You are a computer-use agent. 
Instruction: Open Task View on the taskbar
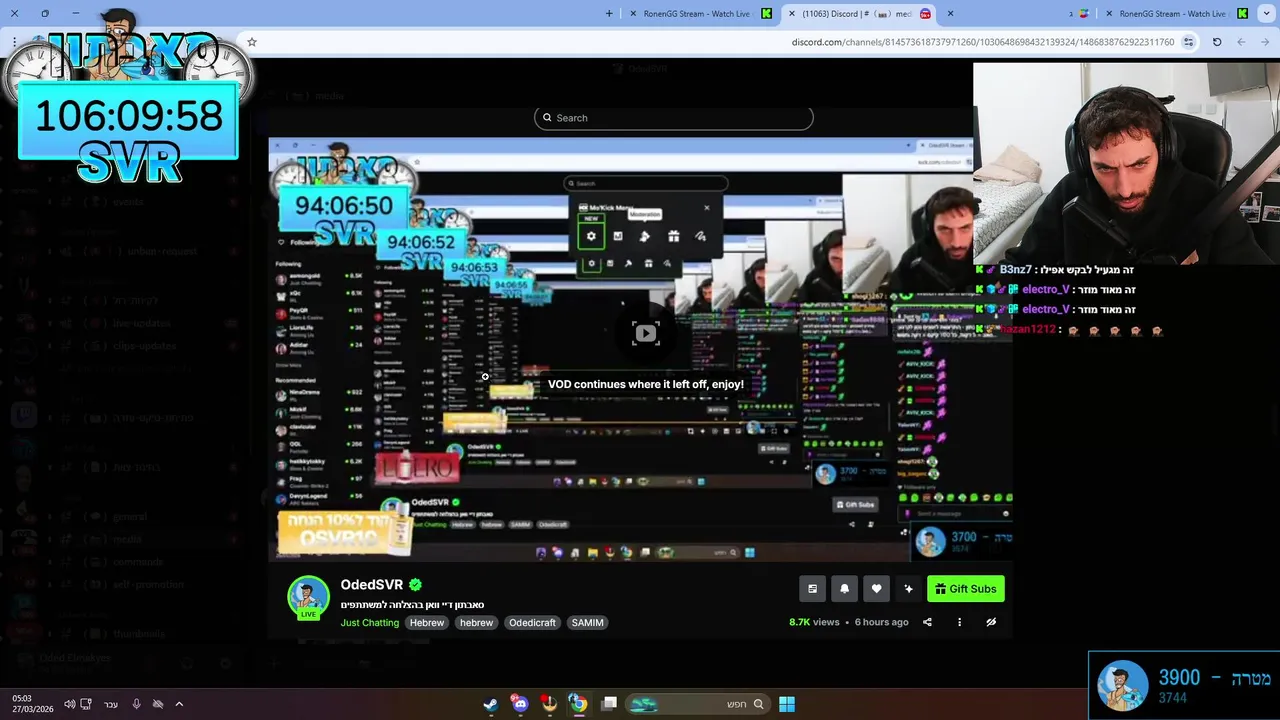click(609, 704)
